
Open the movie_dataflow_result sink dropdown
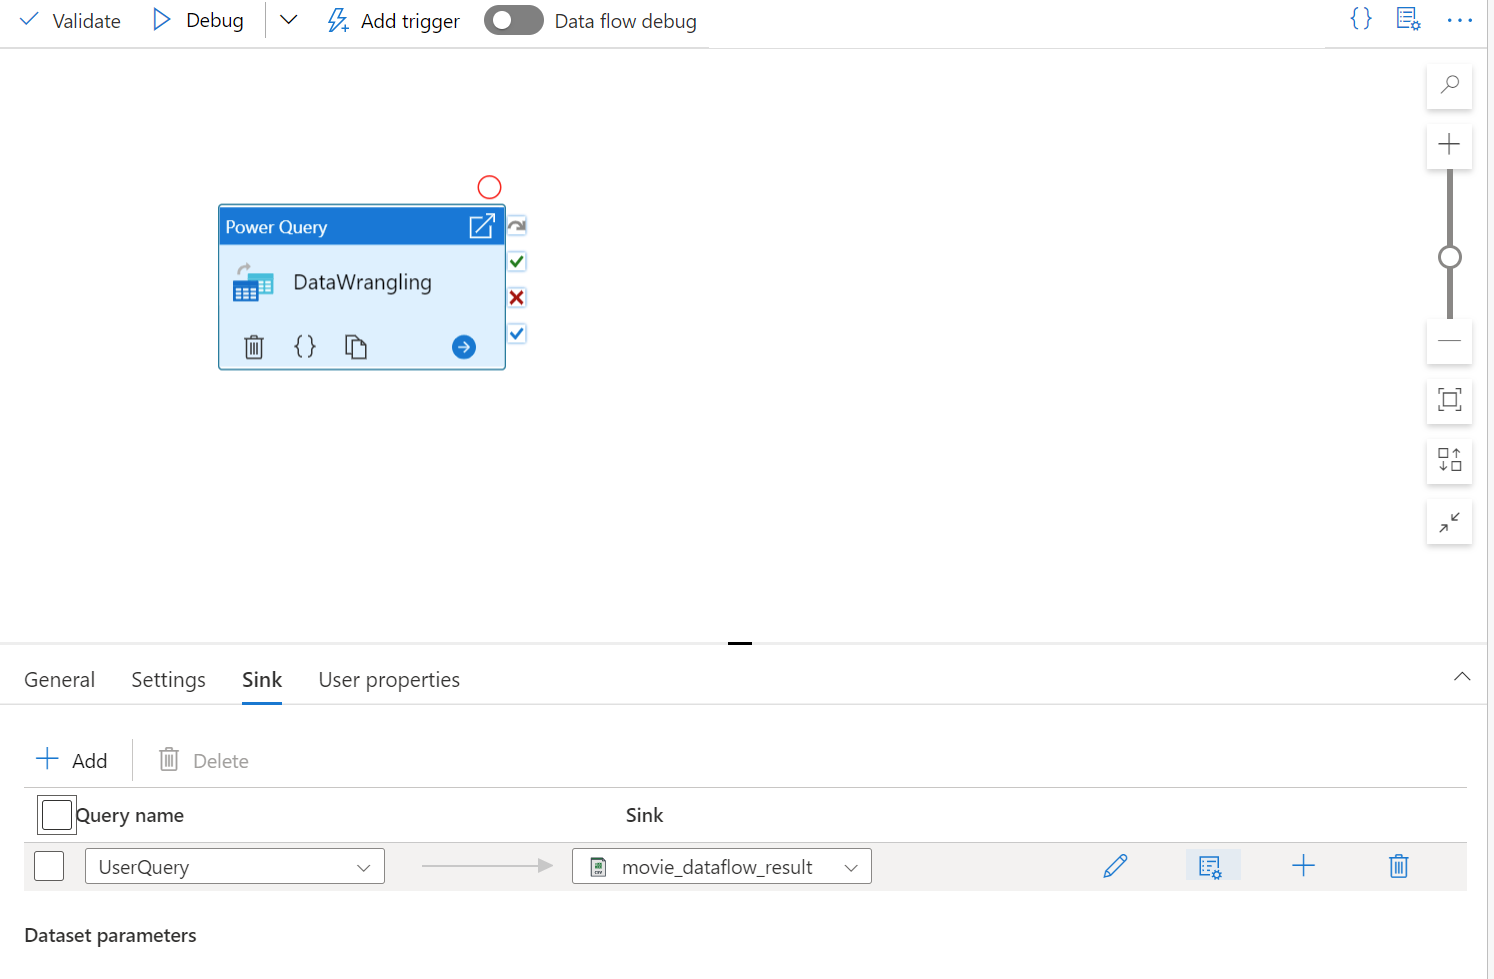(x=851, y=866)
